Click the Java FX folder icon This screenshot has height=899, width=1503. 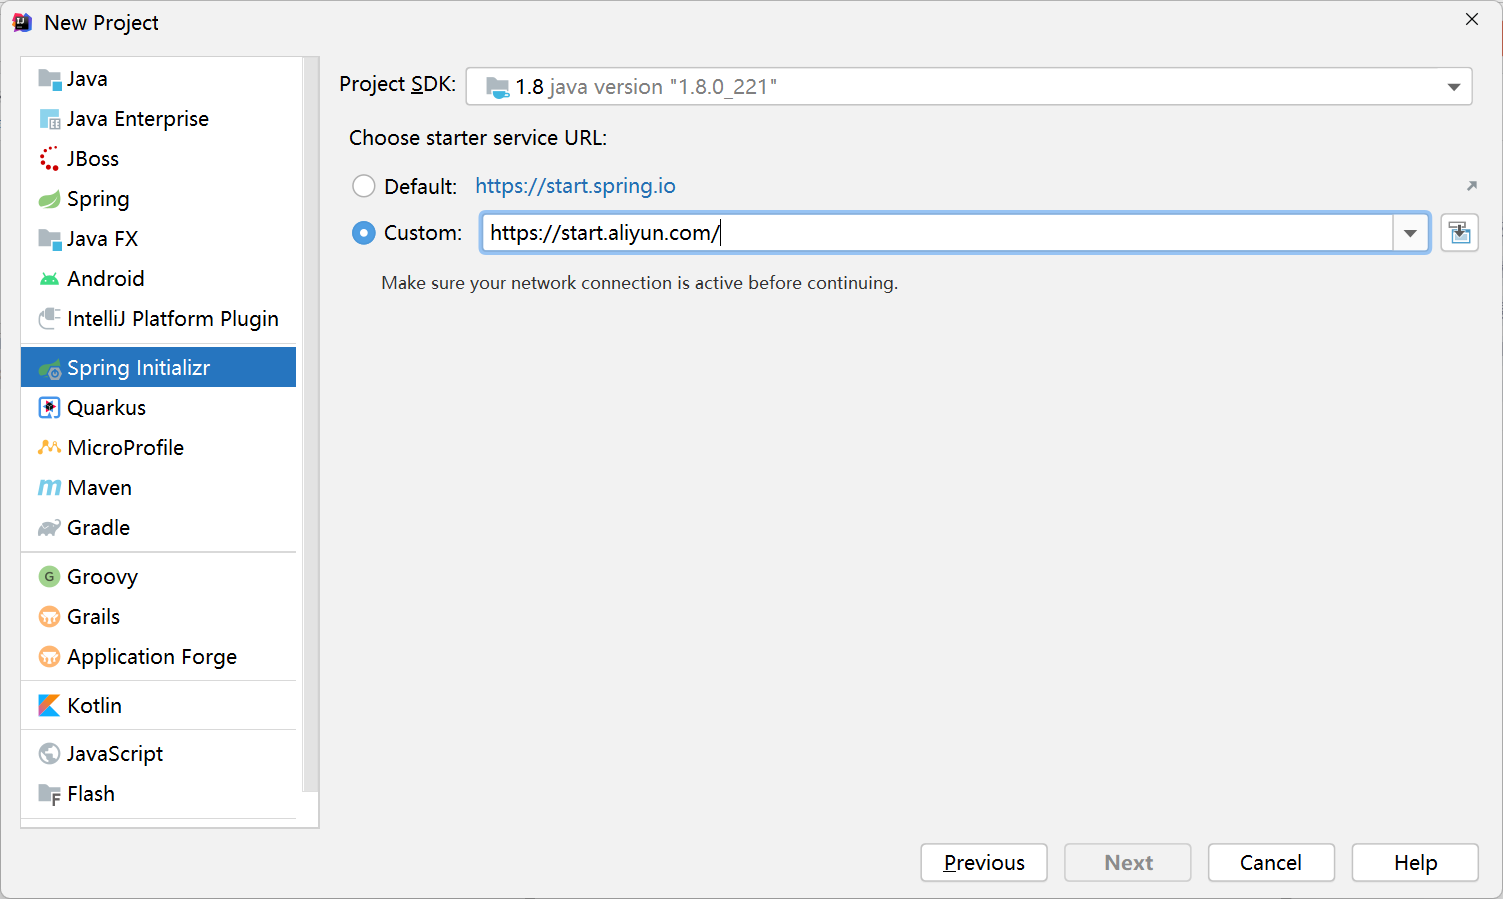tap(49, 239)
